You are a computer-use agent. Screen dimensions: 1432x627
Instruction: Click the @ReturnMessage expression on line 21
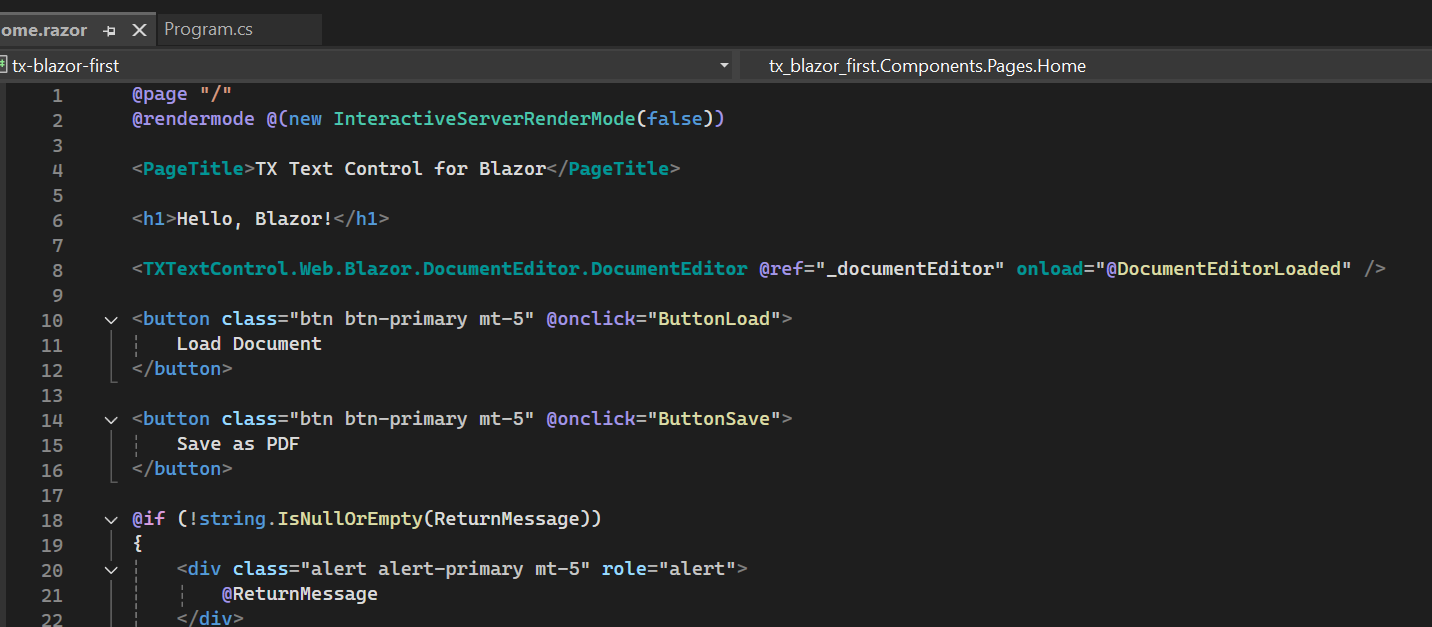click(x=299, y=594)
